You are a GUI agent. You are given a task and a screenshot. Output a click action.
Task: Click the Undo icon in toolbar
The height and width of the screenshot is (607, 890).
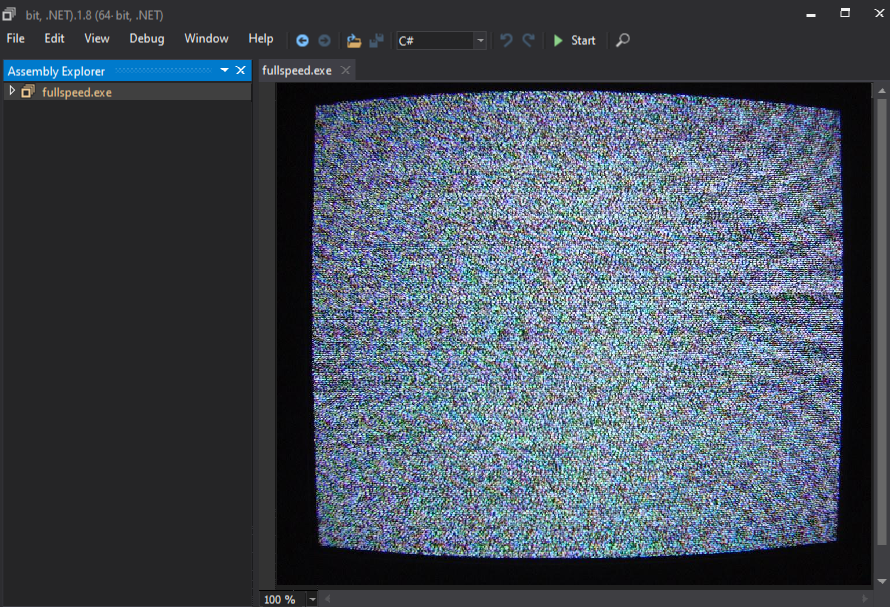click(x=506, y=40)
